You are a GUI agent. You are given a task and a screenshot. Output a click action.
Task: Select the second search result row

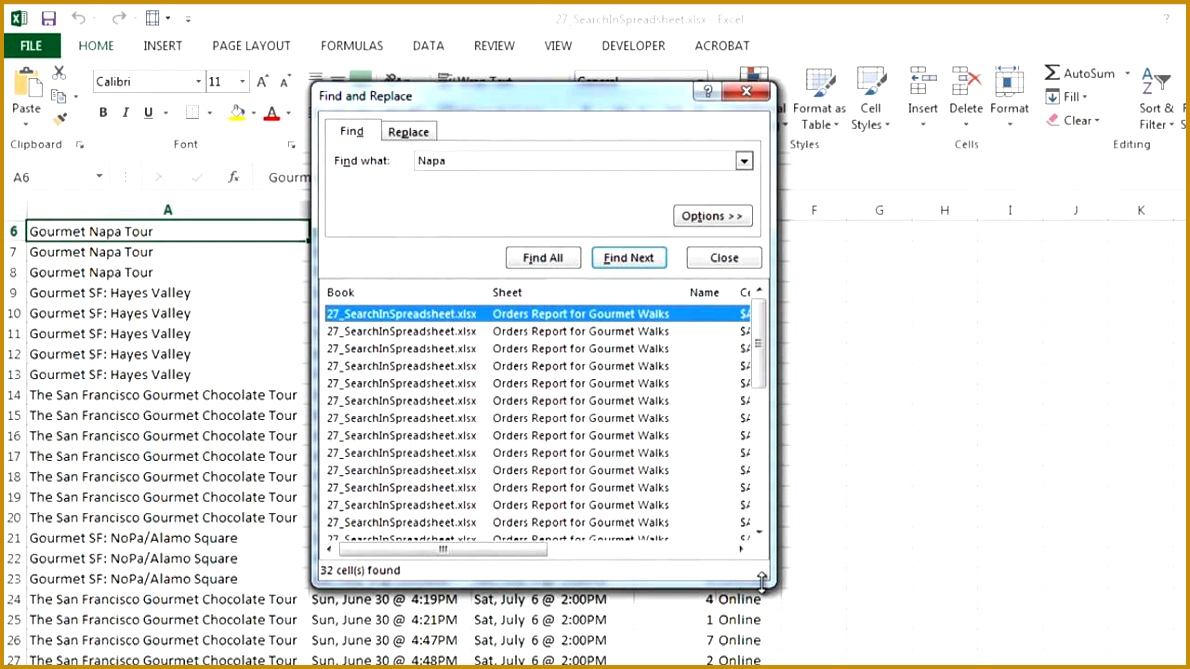point(537,331)
